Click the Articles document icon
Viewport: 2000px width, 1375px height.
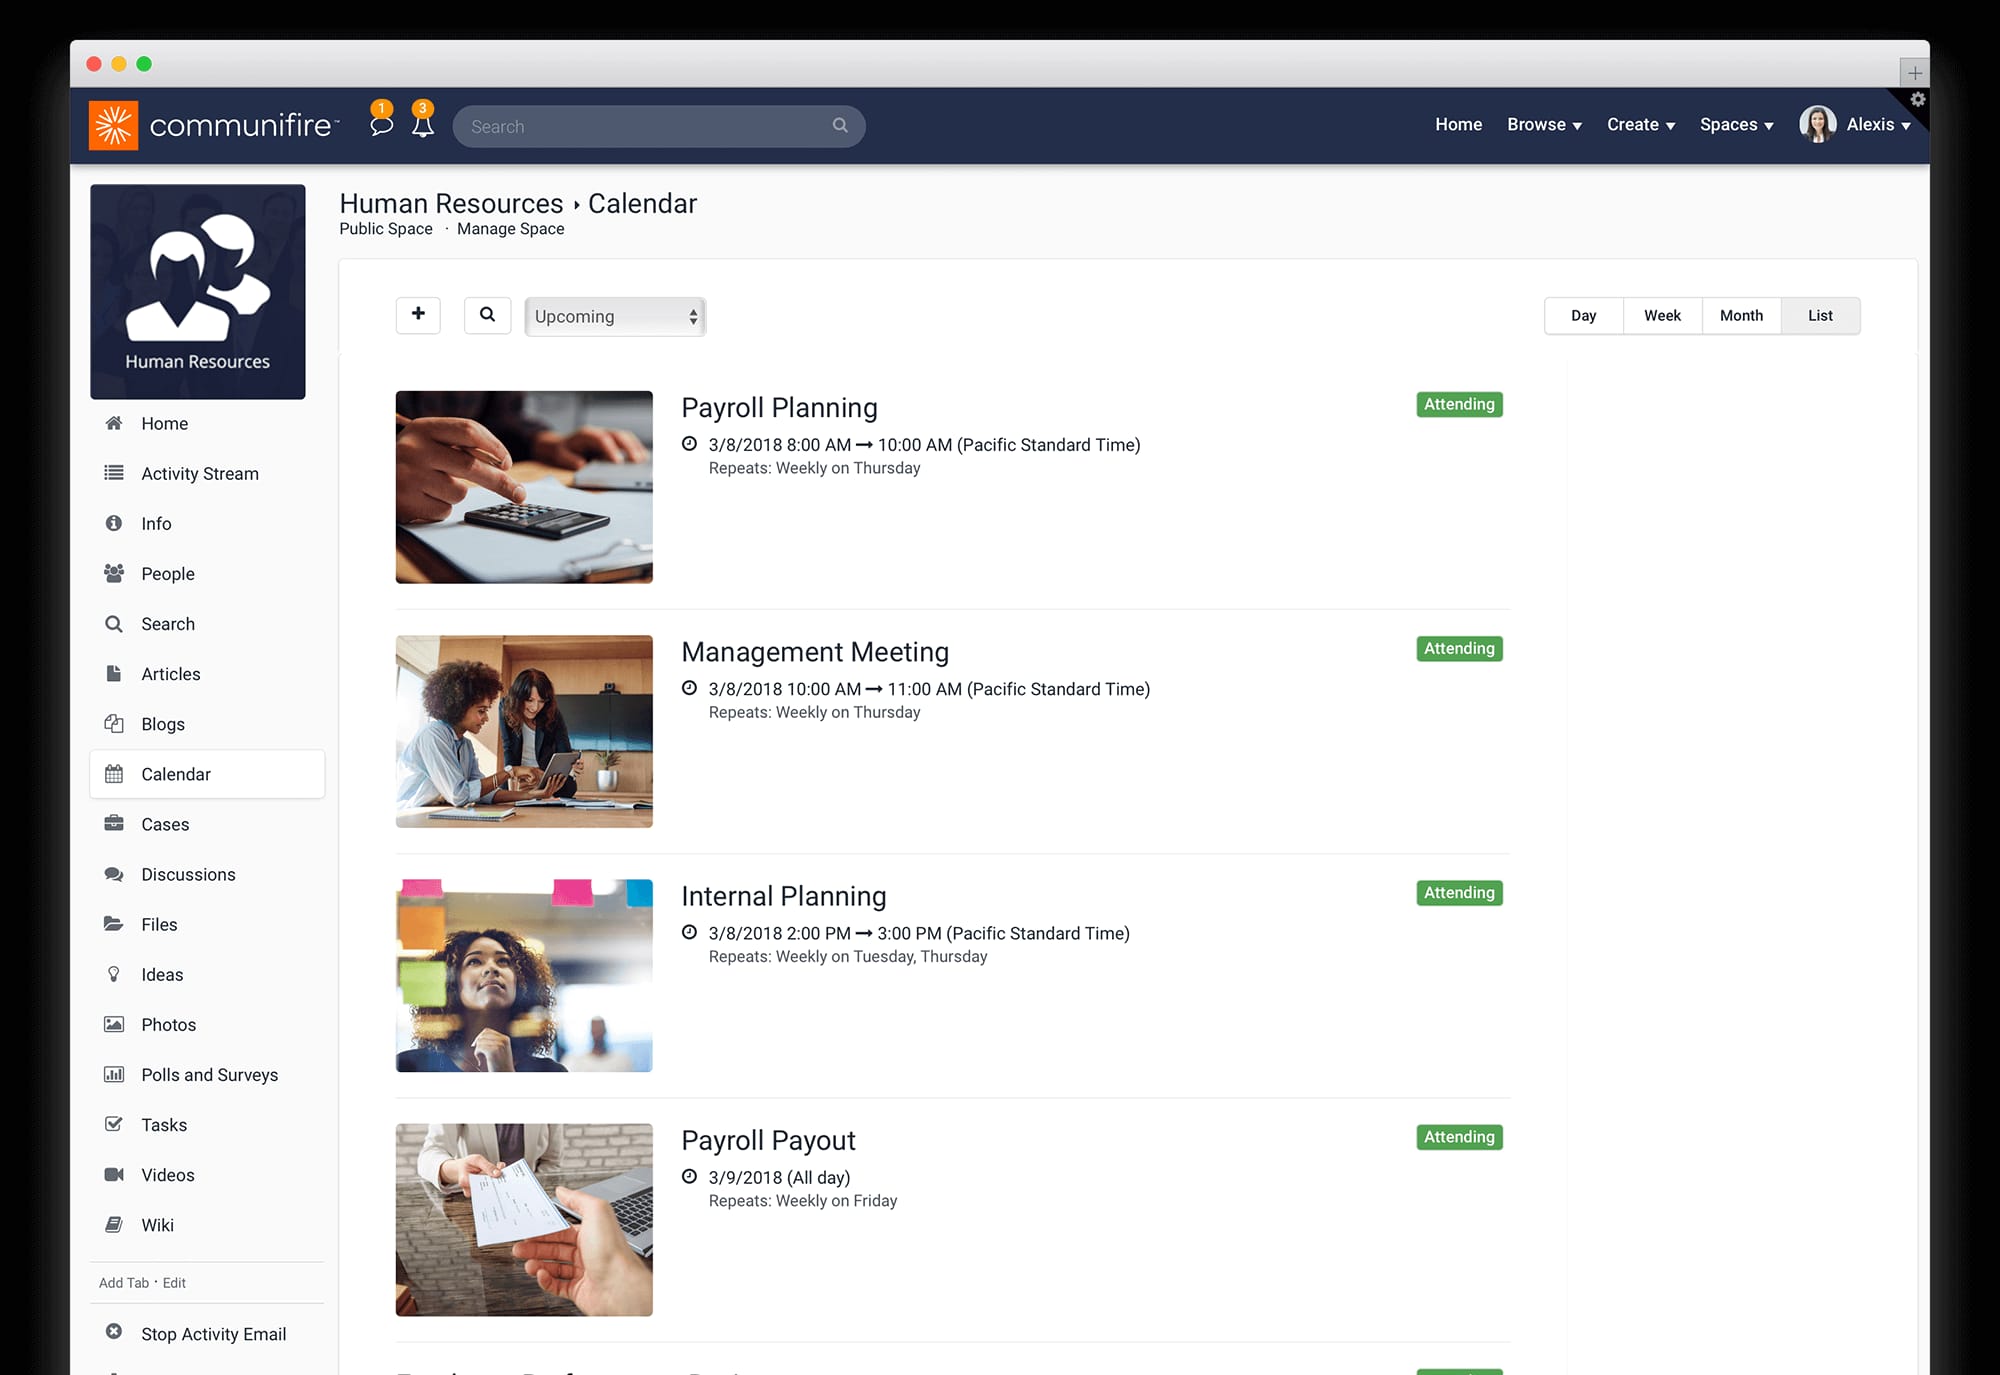coord(114,673)
